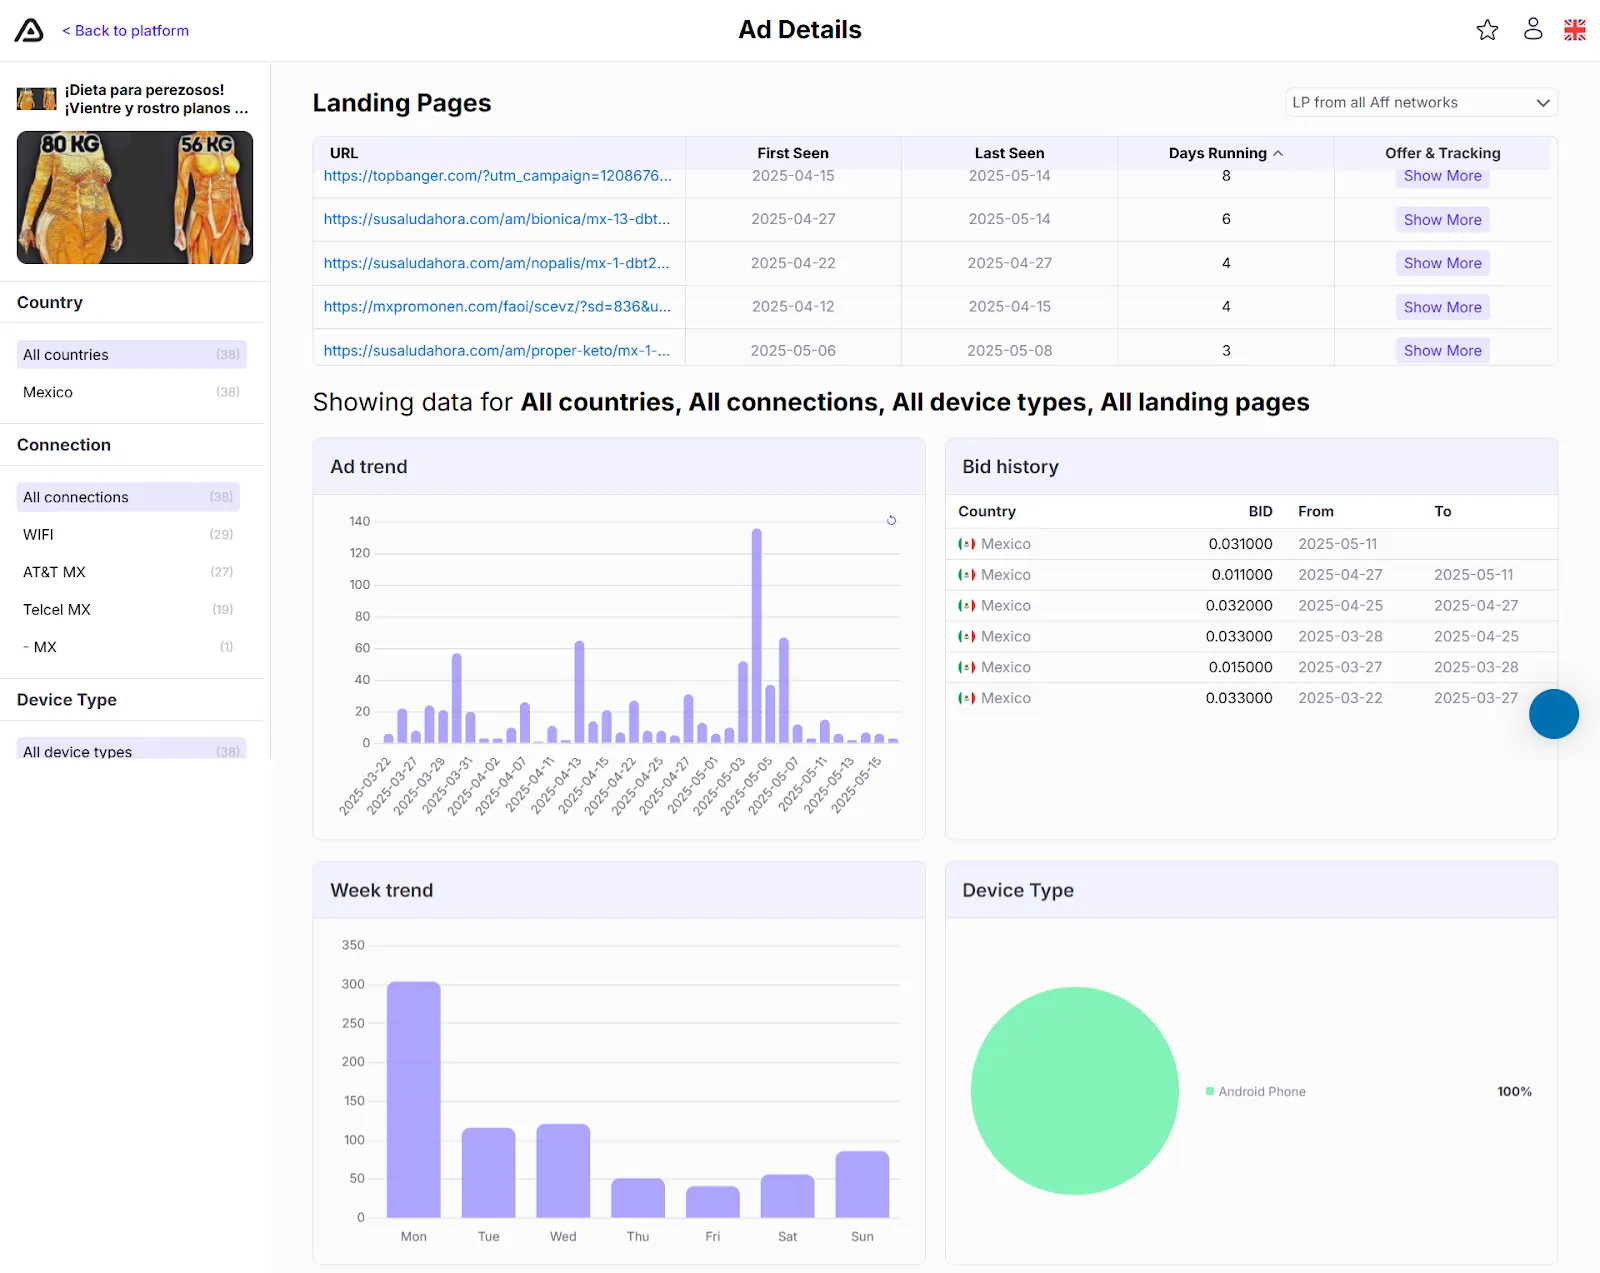This screenshot has width=1600, height=1273.
Task: Open the 80 KG ad creative image
Action: point(135,198)
